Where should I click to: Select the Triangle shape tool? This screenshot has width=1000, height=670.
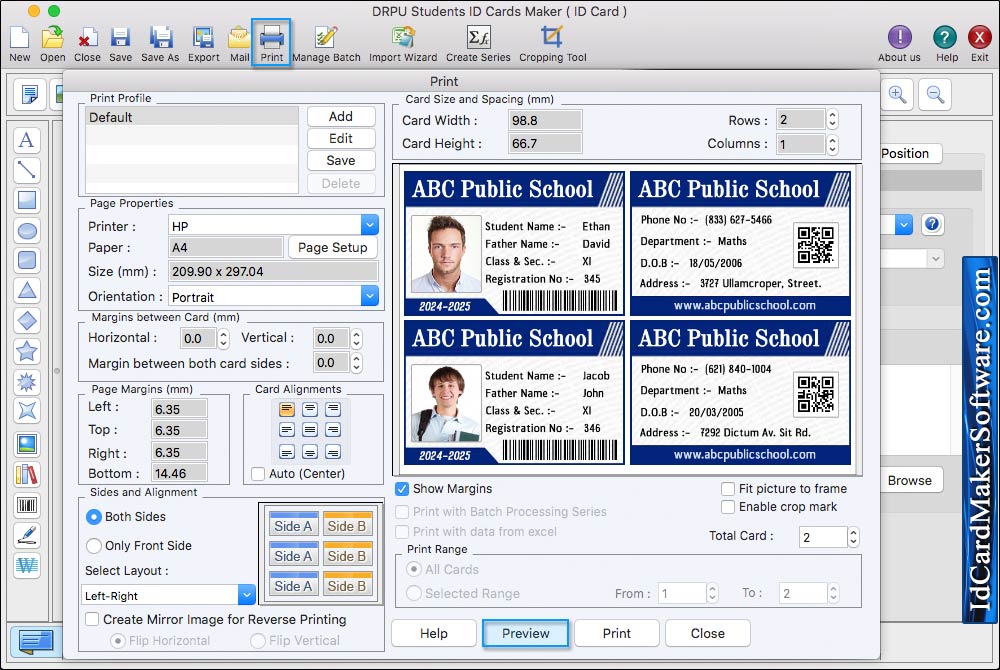(27, 291)
